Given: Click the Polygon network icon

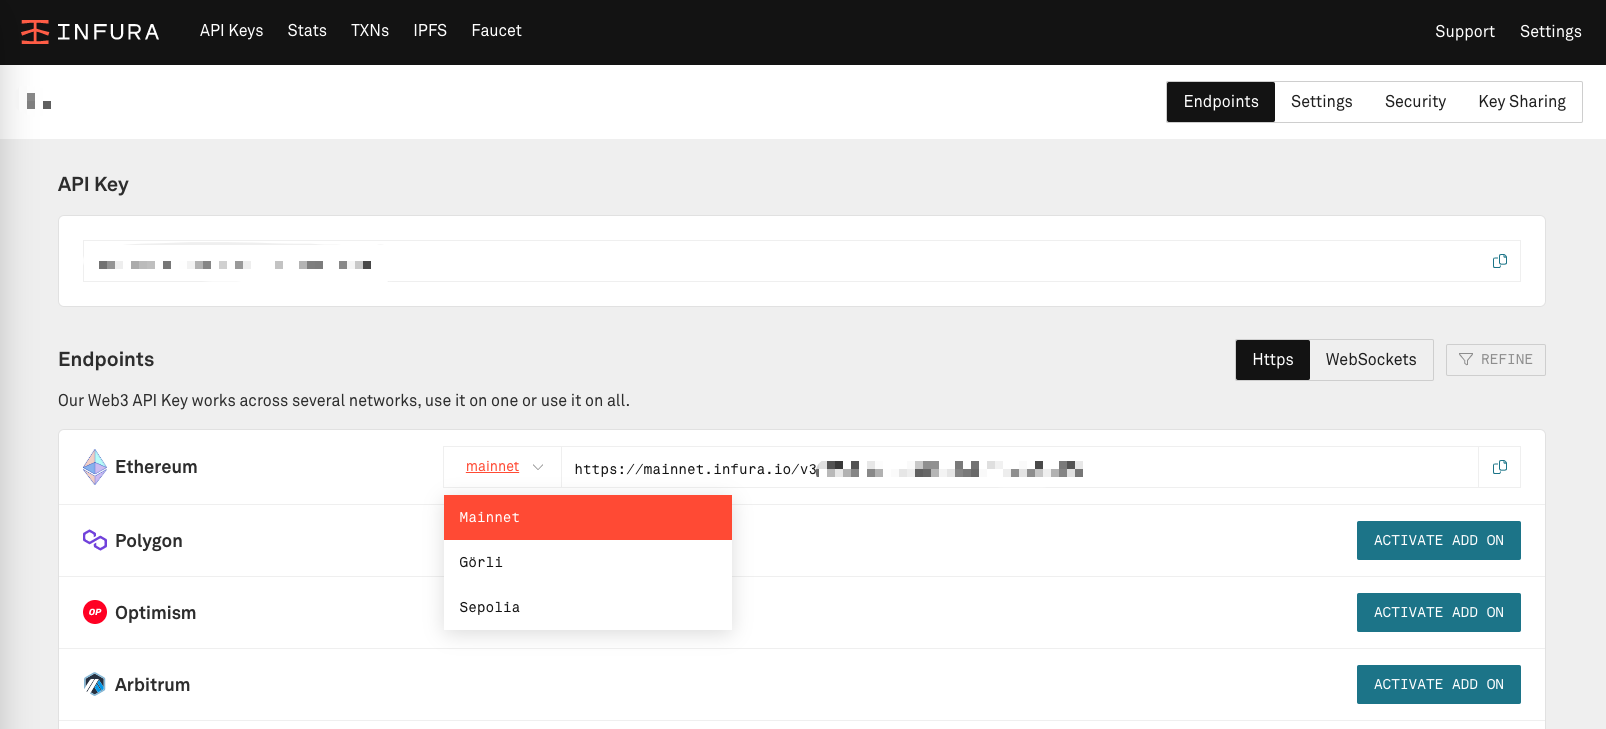Looking at the screenshot, I should click(x=95, y=540).
